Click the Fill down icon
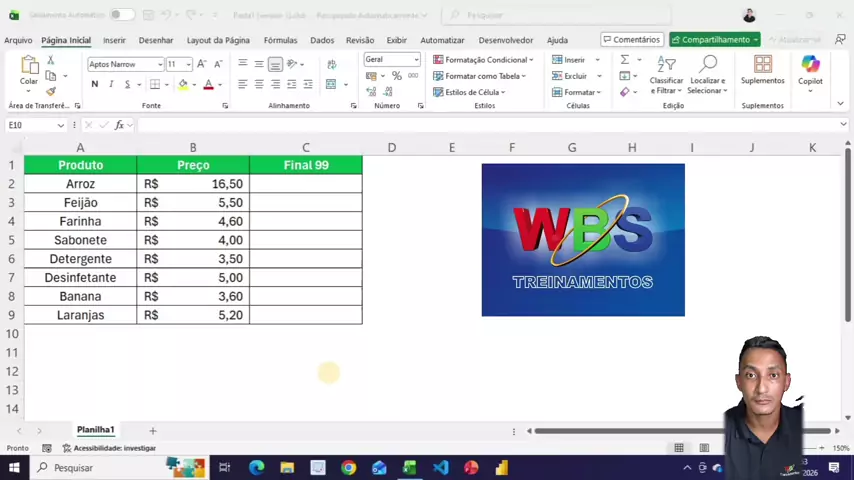Screen dimensions: 854x480 (x=625, y=76)
